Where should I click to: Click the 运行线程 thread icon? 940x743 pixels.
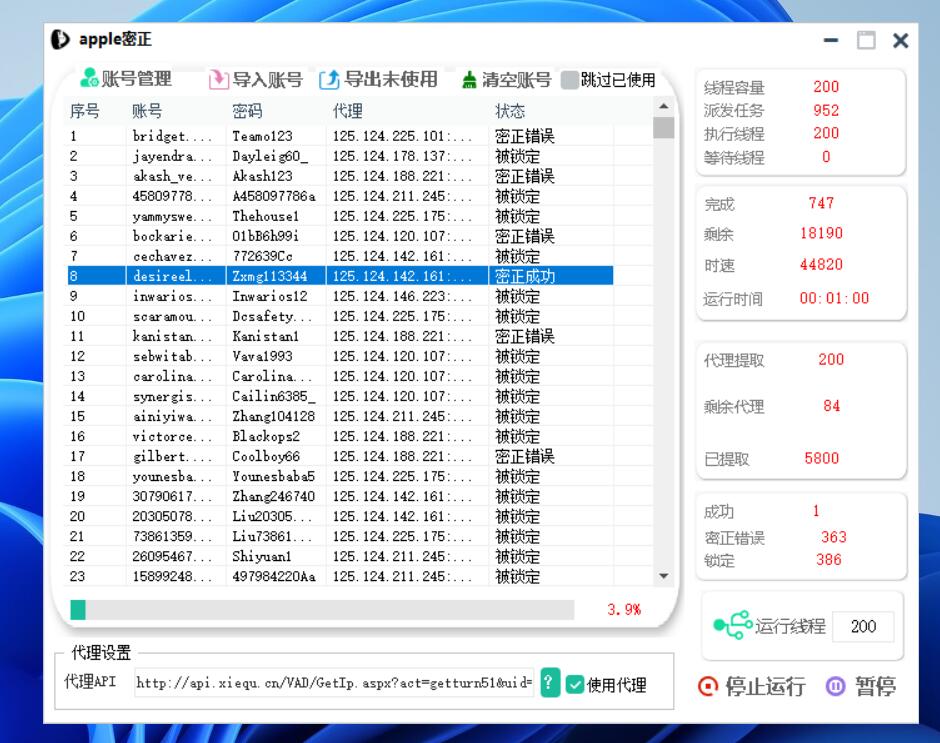click(732, 626)
